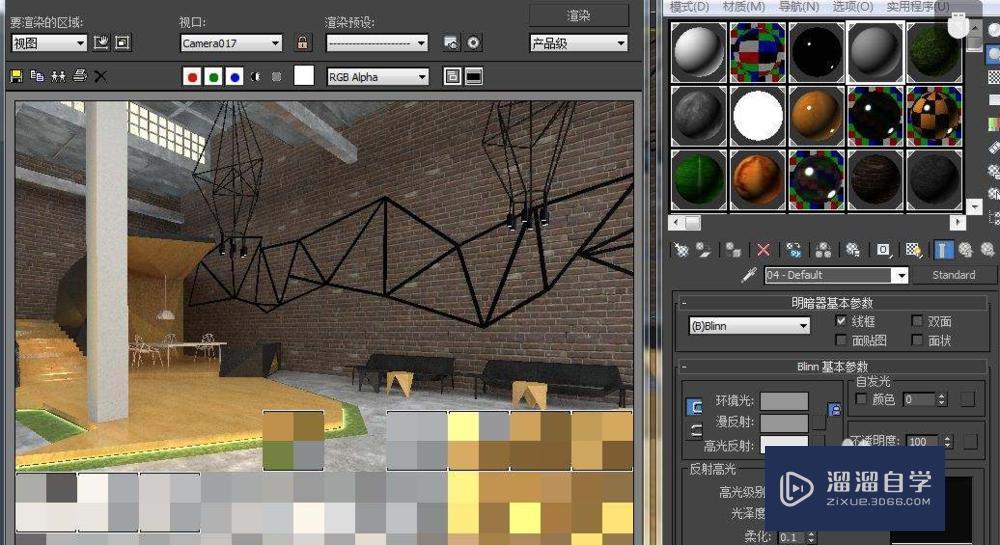Click Material ID Channel icon
The height and width of the screenshot is (545, 1000).
pos(883,250)
